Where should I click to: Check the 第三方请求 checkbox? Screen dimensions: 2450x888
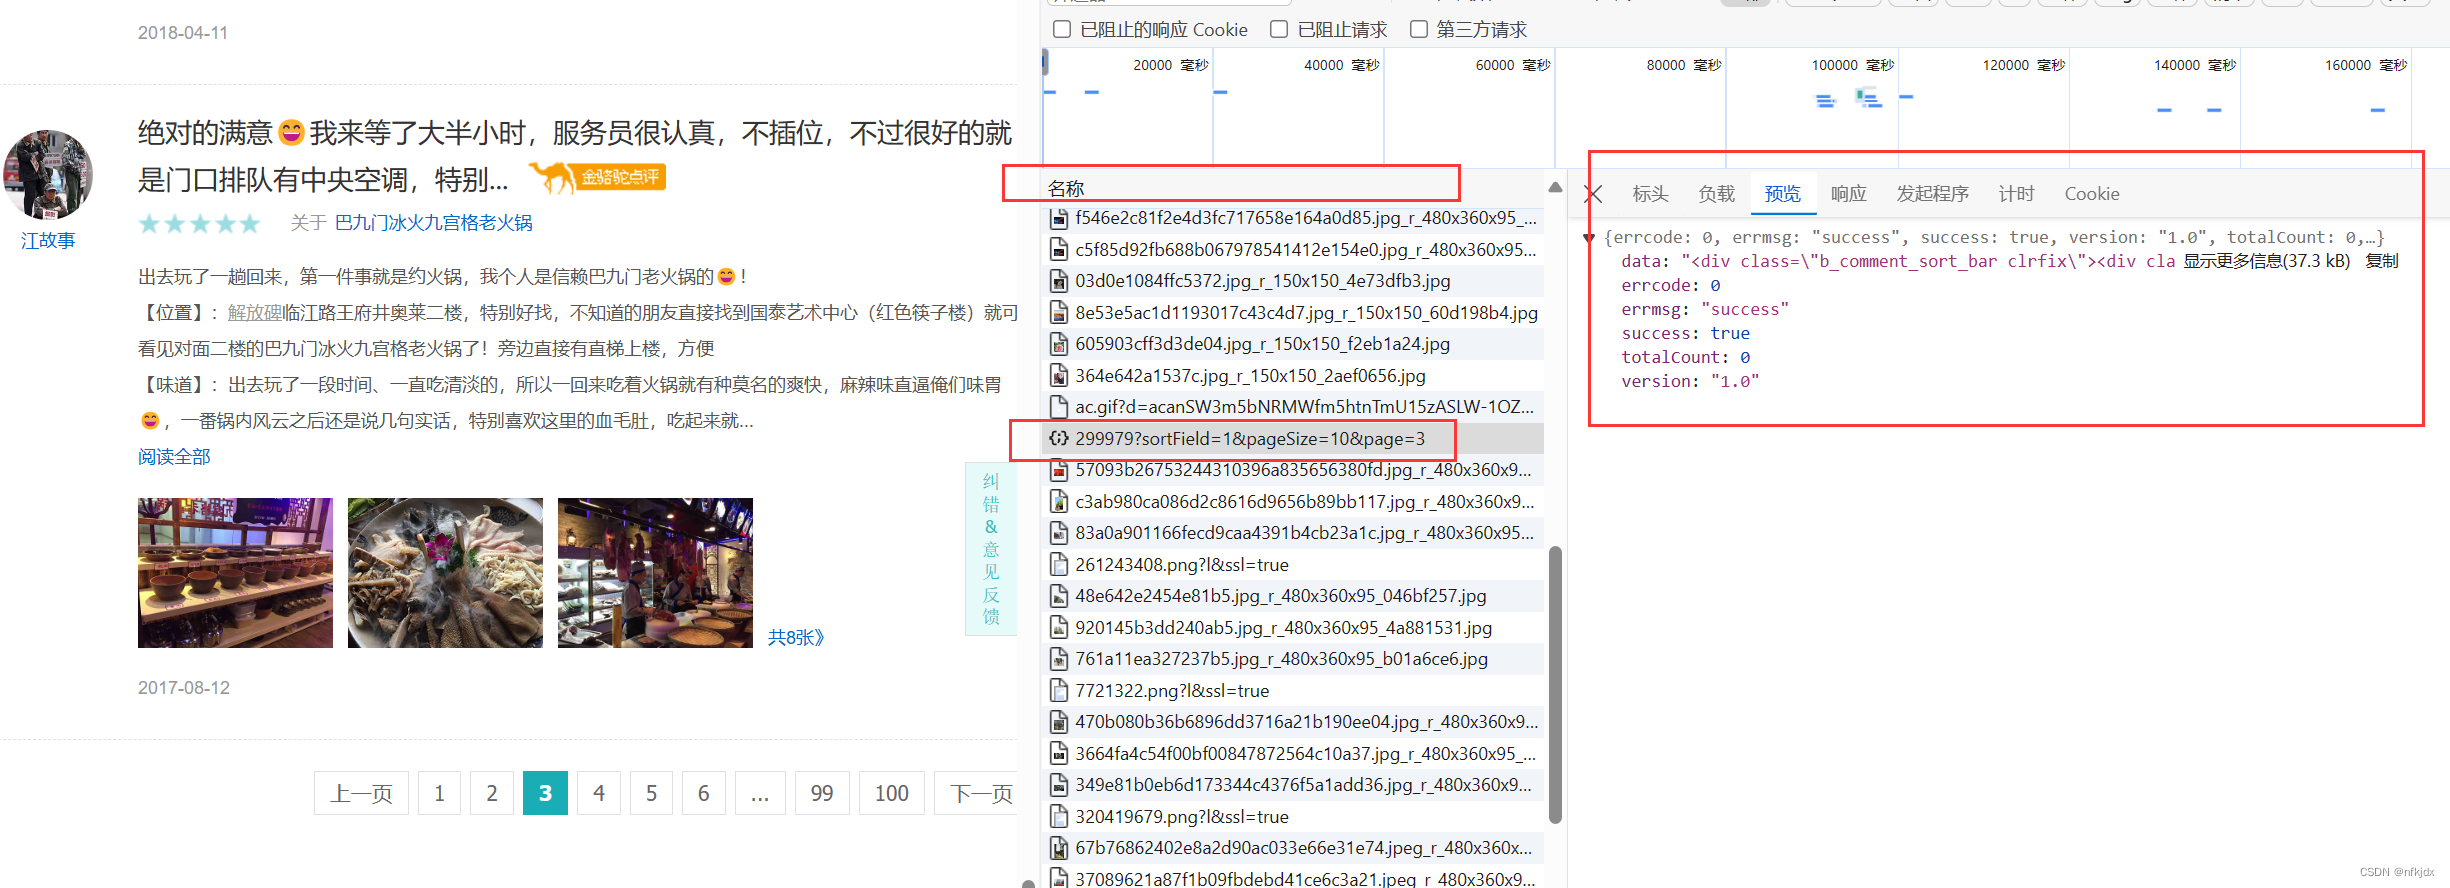coord(1418,29)
